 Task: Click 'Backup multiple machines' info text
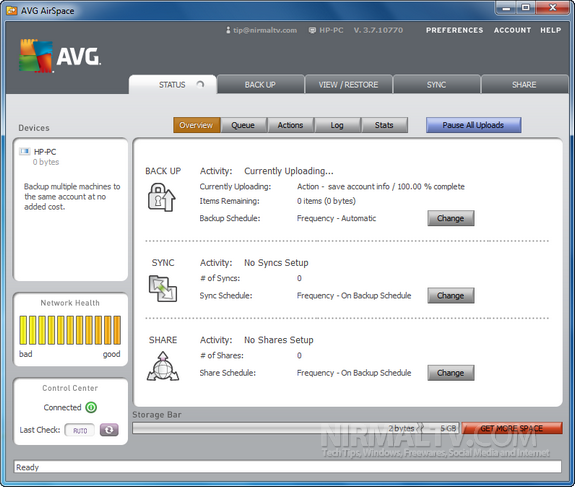coord(72,197)
